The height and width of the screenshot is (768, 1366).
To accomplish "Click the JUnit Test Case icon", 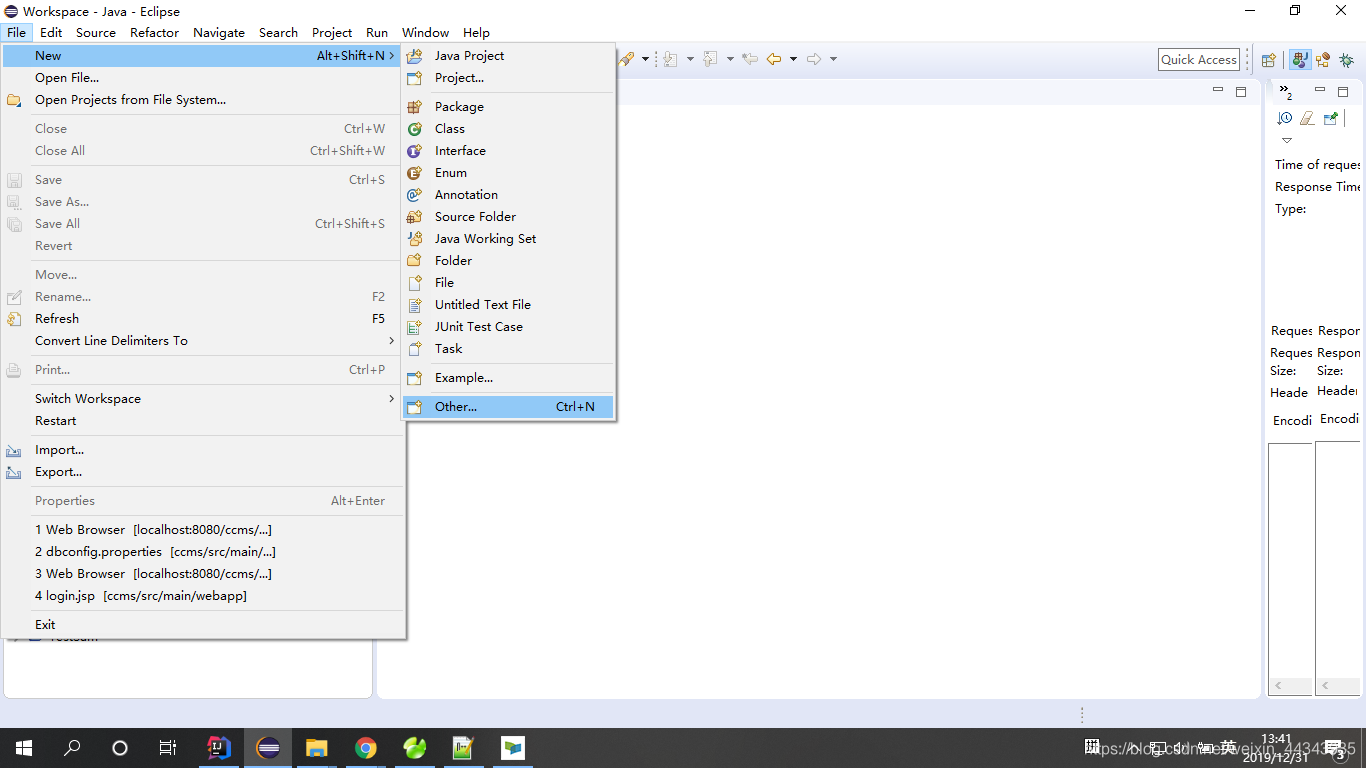I will point(414,327).
